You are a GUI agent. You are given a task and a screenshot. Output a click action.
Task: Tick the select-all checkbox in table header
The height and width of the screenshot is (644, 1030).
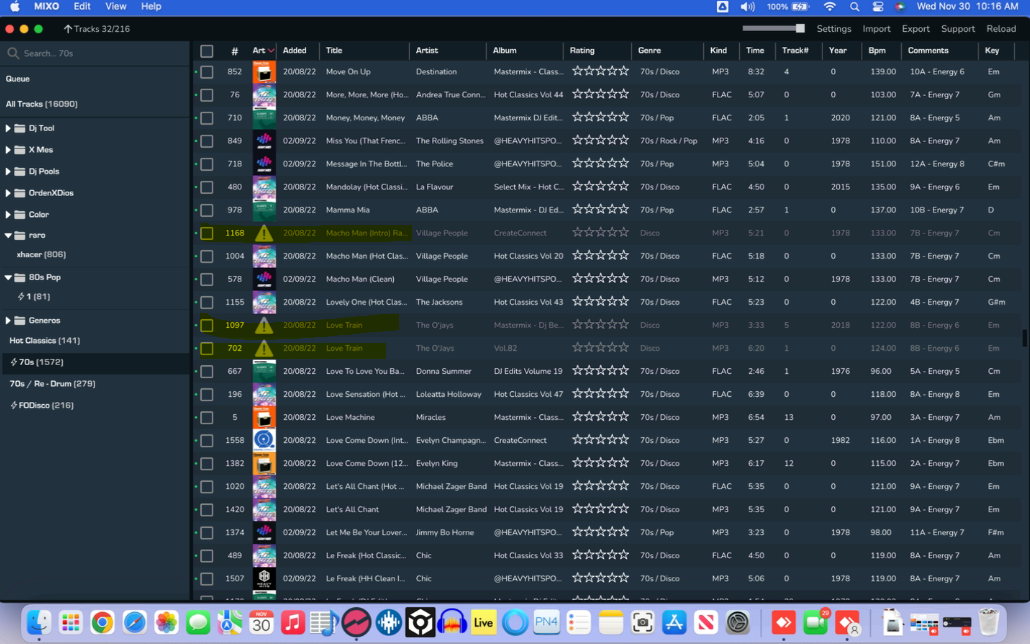pos(207,51)
